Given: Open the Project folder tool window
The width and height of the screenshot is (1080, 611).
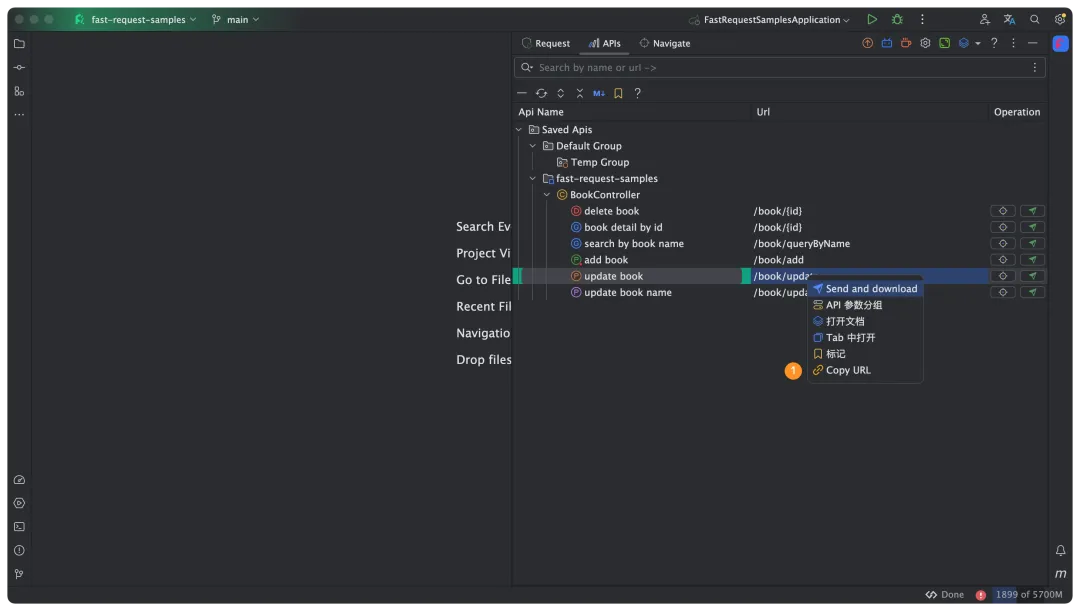Looking at the screenshot, I should 19,44.
